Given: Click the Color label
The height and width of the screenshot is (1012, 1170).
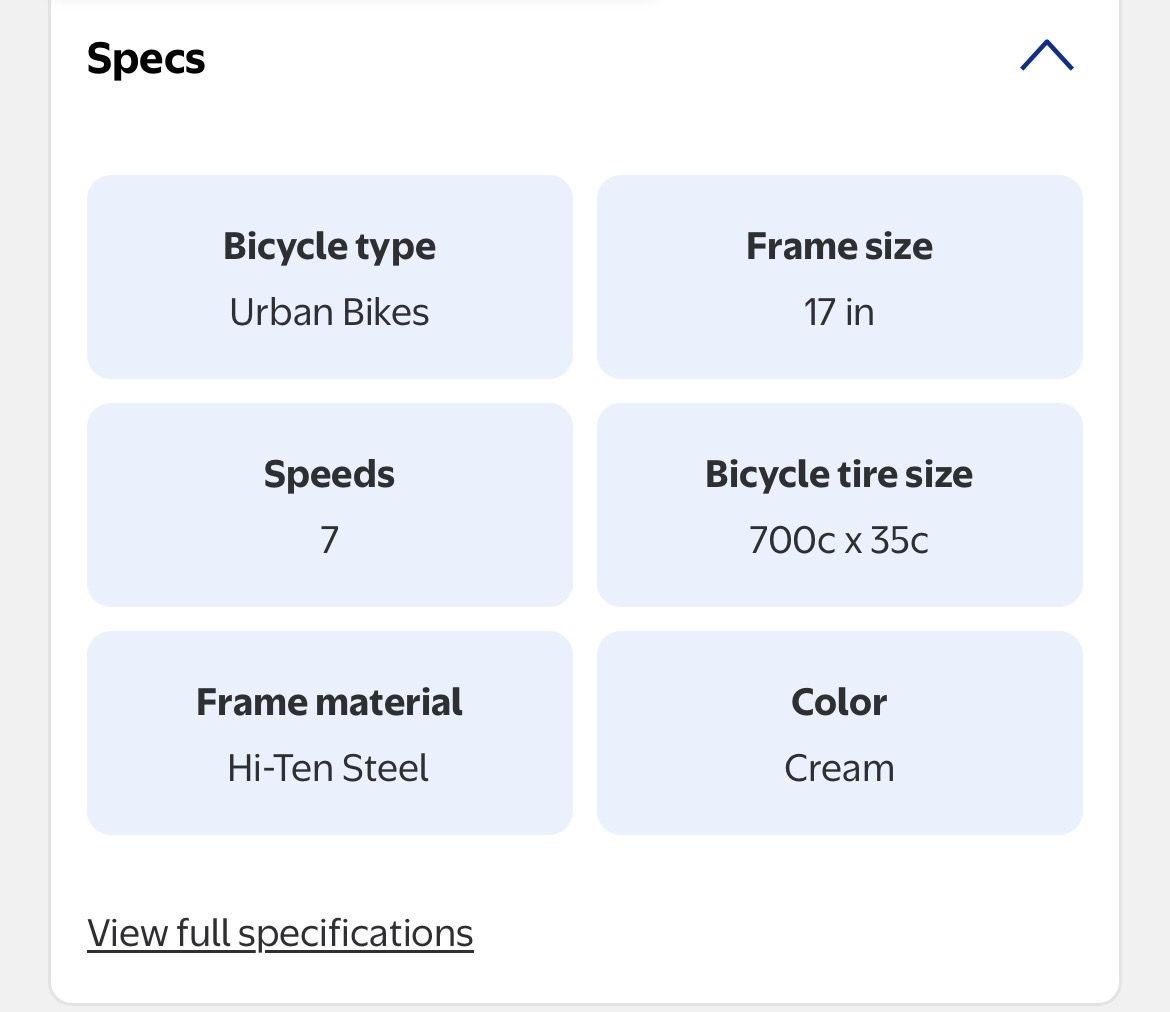Looking at the screenshot, I should [x=839, y=702].
